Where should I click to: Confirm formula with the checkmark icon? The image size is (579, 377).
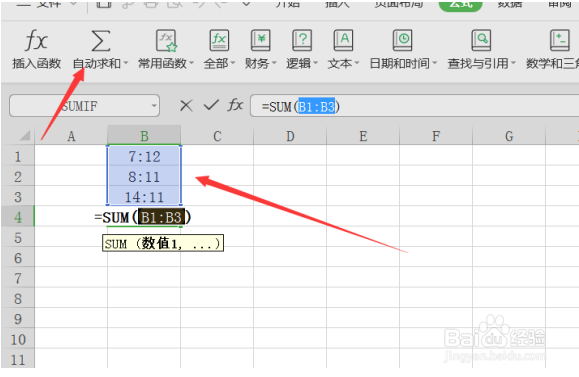click(x=211, y=105)
